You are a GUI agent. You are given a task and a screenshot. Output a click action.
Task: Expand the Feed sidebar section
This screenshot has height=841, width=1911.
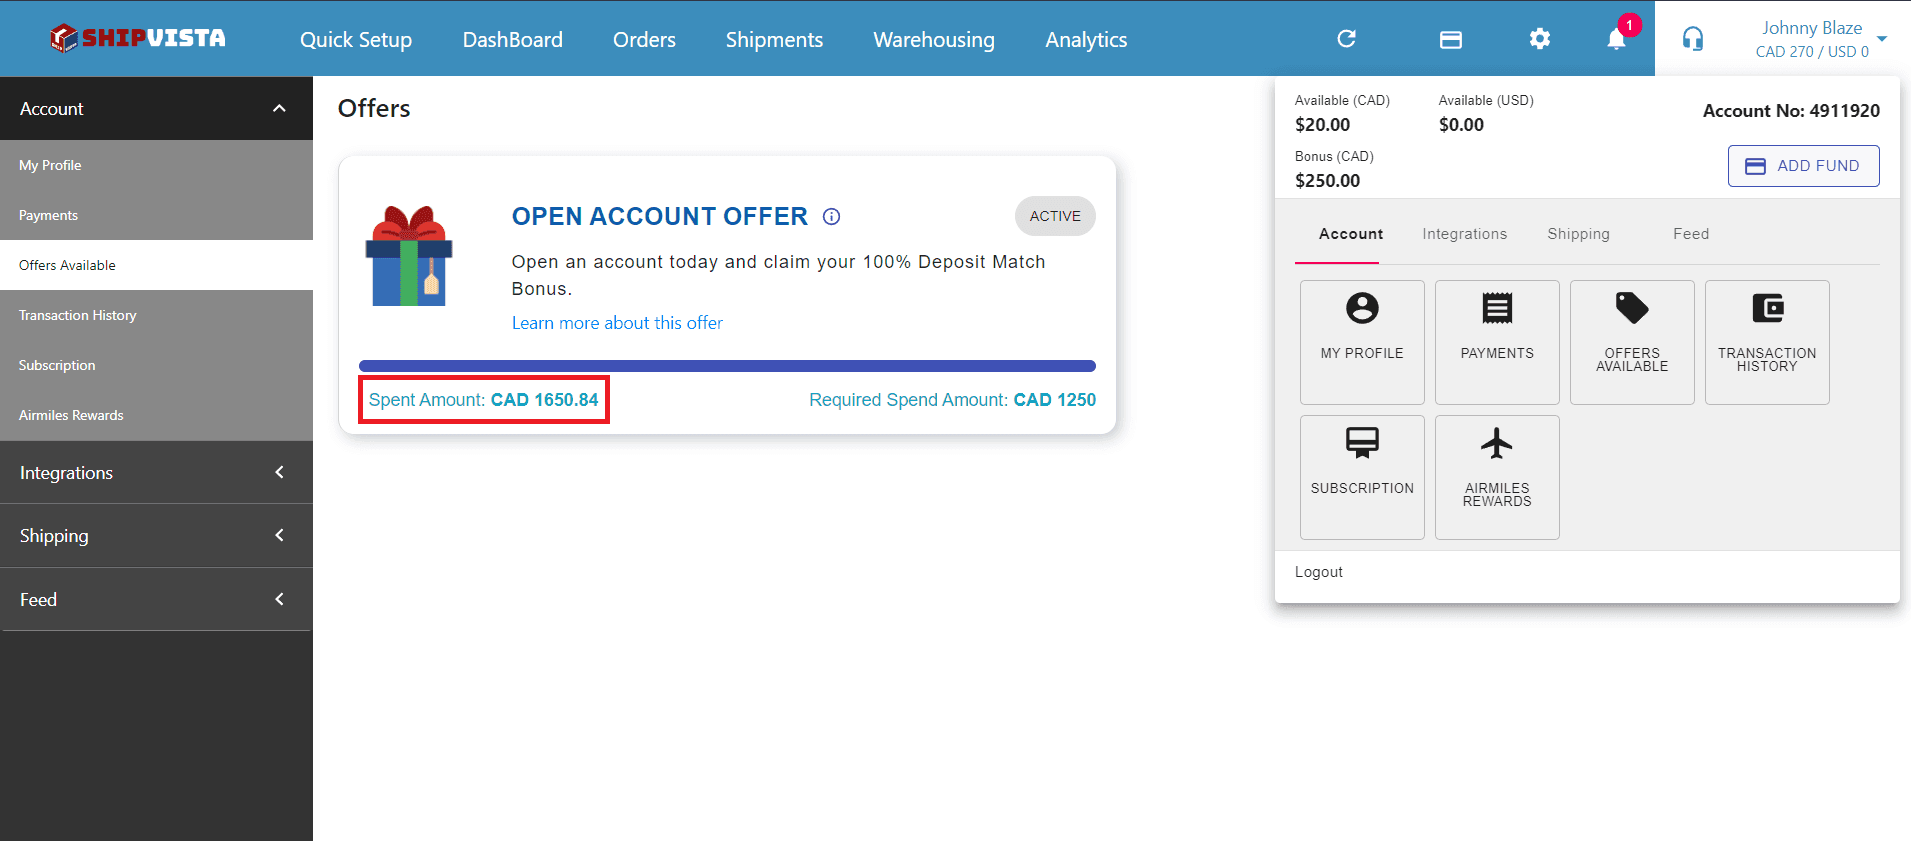tap(156, 599)
